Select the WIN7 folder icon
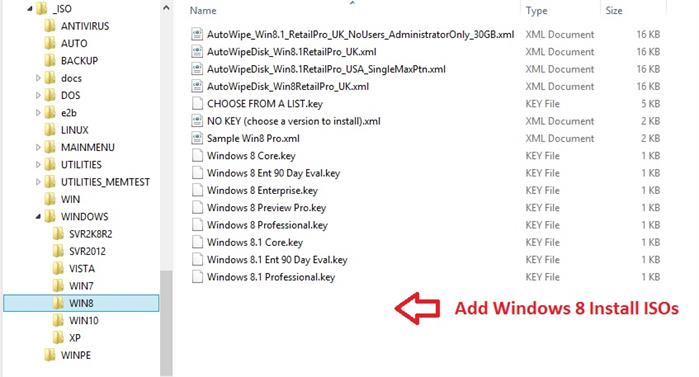Screen dimensions: 699x377 pos(58,286)
